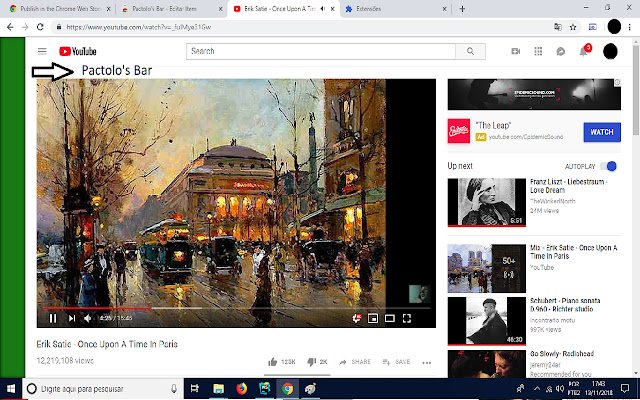Image resolution: width=640 pixels, height=400 pixels.
Task: Open the notifications bell
Action: click(x=584, y=51)
